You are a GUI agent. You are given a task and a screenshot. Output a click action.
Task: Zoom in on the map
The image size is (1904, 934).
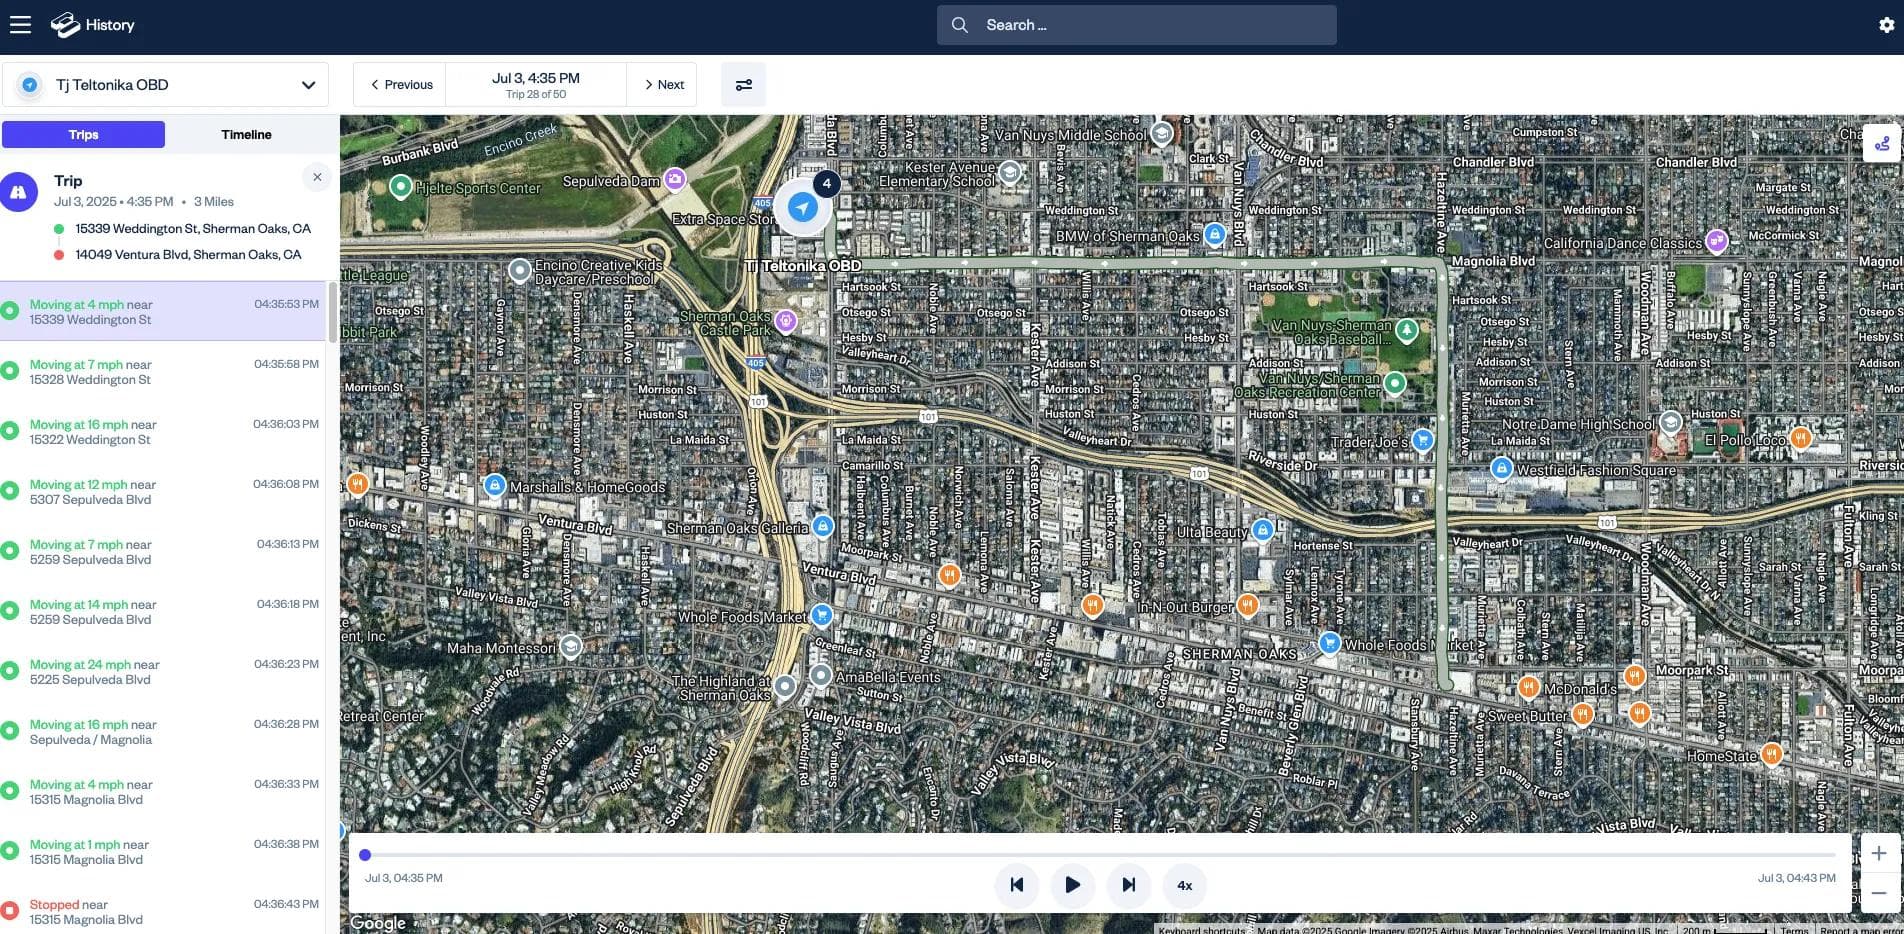tap(1878, 853)
